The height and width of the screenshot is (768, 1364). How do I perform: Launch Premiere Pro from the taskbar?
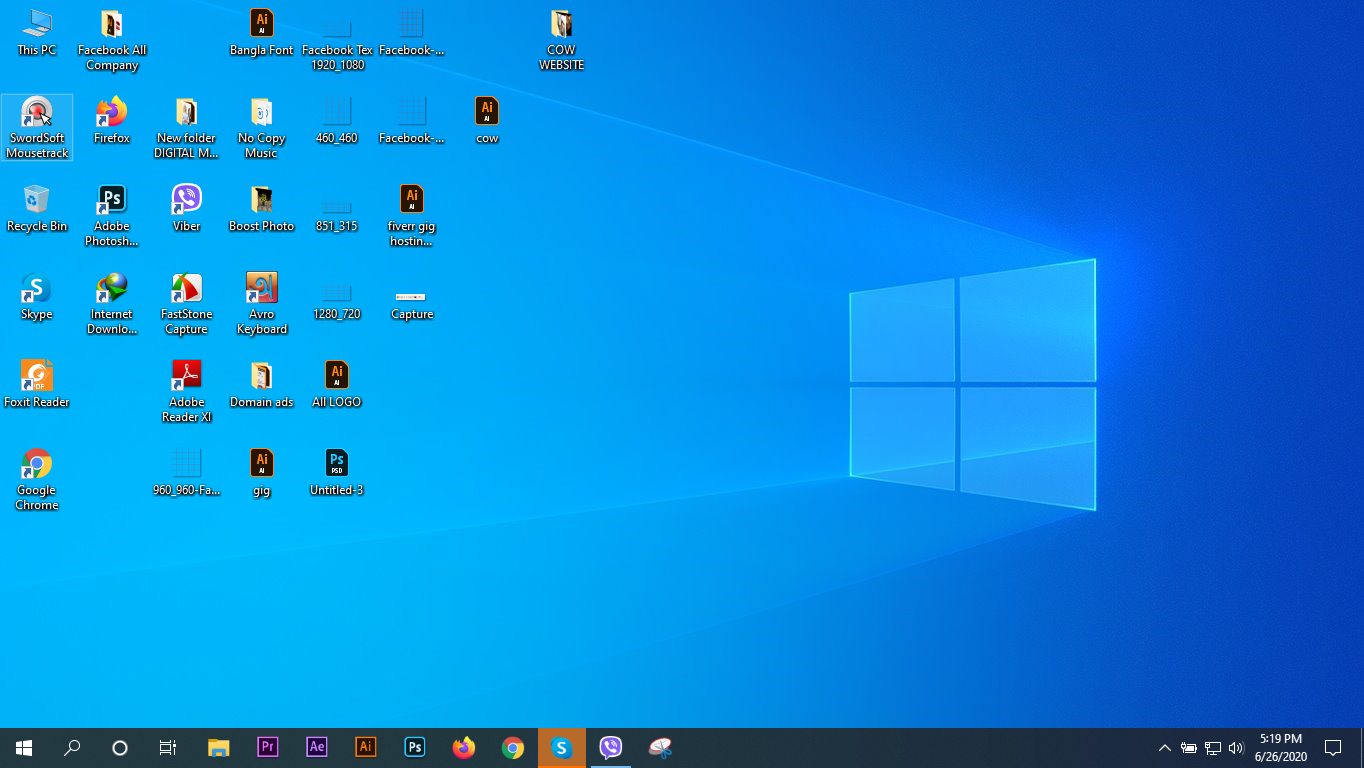(x=267, y=748)
